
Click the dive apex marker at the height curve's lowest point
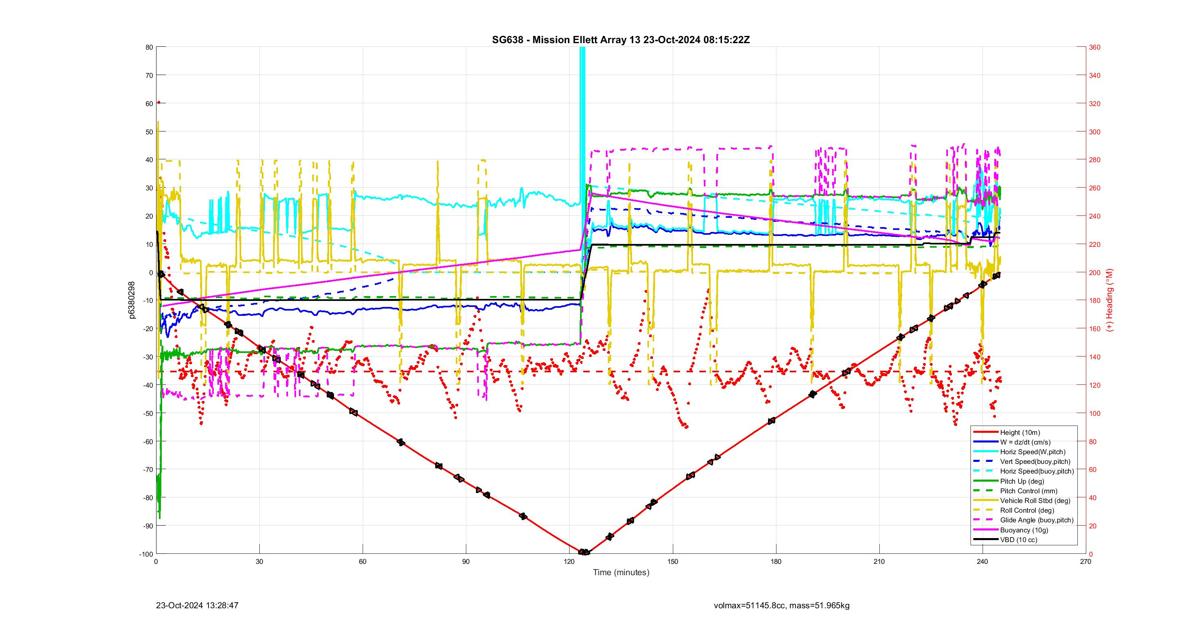pyautogui.click(x=584, y=552)
